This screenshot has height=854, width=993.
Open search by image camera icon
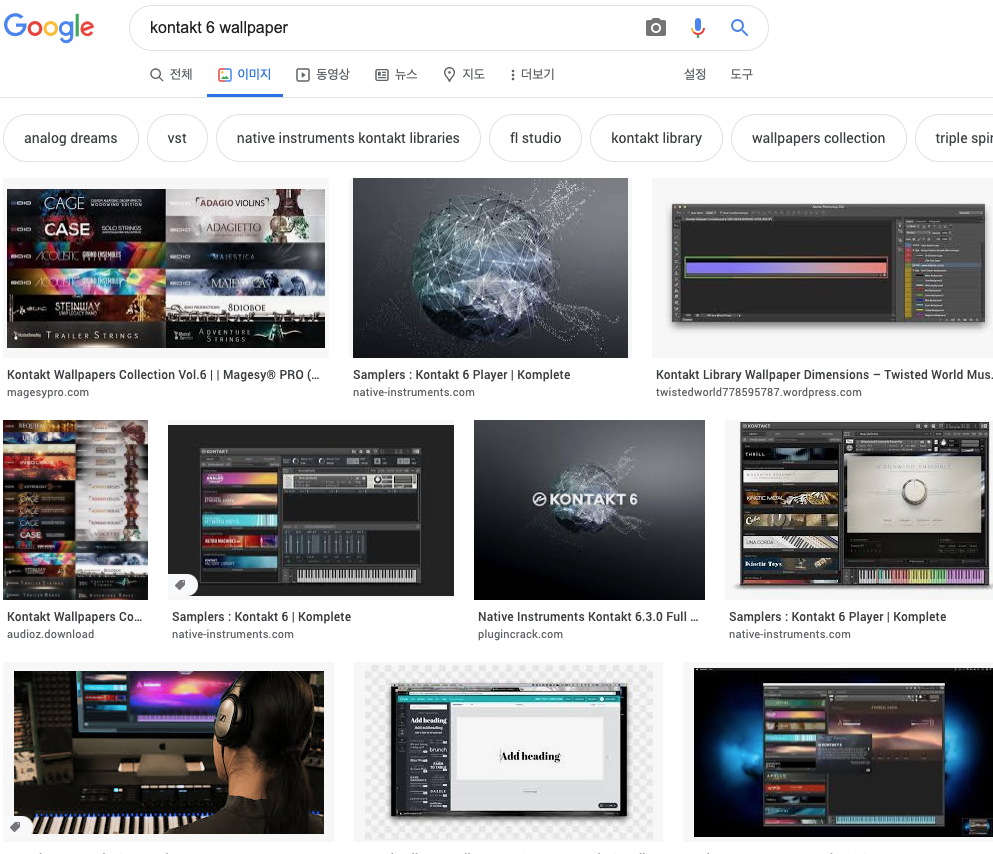pyautogui.click(x=655, y=27)
